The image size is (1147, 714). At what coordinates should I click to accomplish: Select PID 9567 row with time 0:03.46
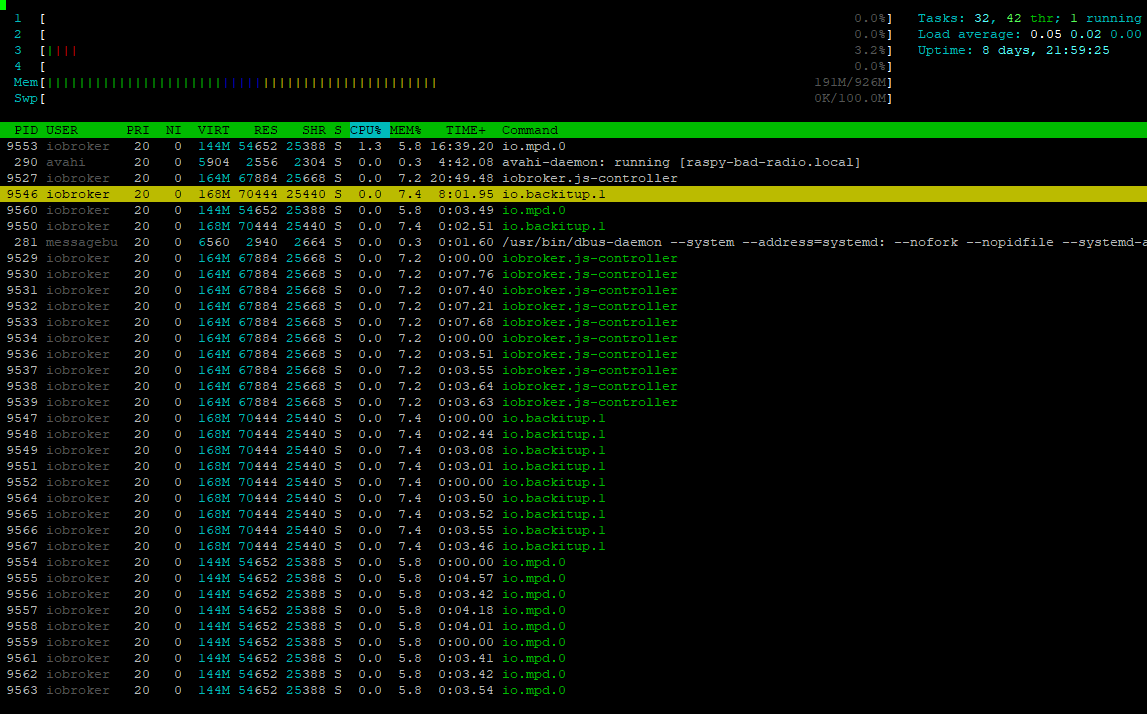(x=574, y=546)
